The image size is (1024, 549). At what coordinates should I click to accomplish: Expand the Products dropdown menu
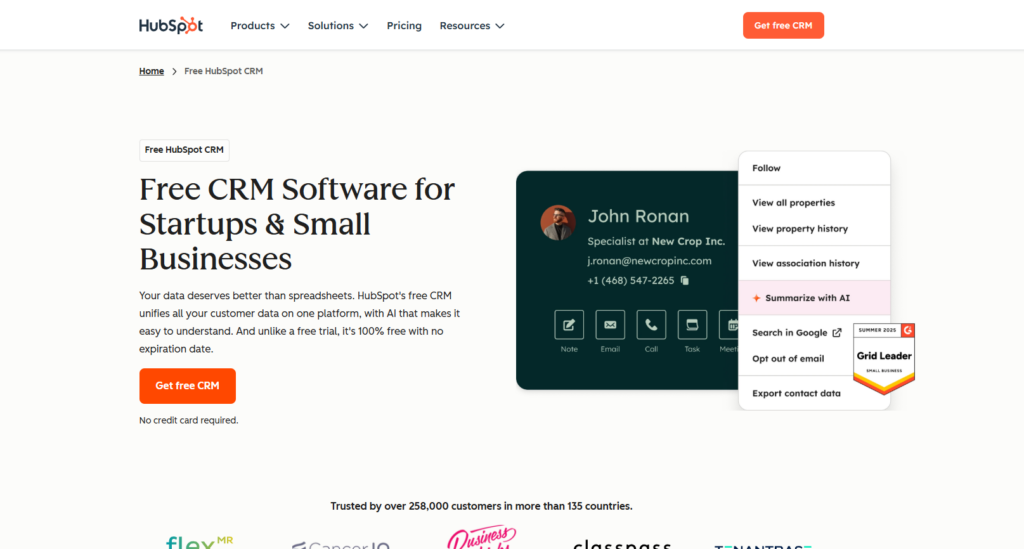click(260, 26)
